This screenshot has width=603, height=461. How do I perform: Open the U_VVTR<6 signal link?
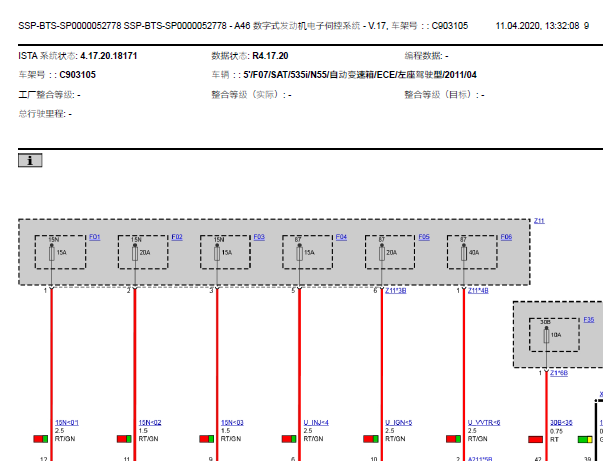[484, 423]
